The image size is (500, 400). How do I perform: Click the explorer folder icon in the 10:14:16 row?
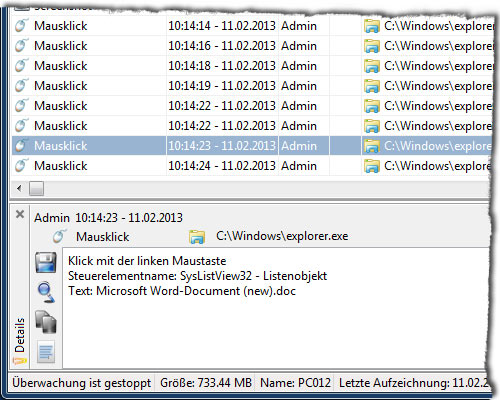372,46
